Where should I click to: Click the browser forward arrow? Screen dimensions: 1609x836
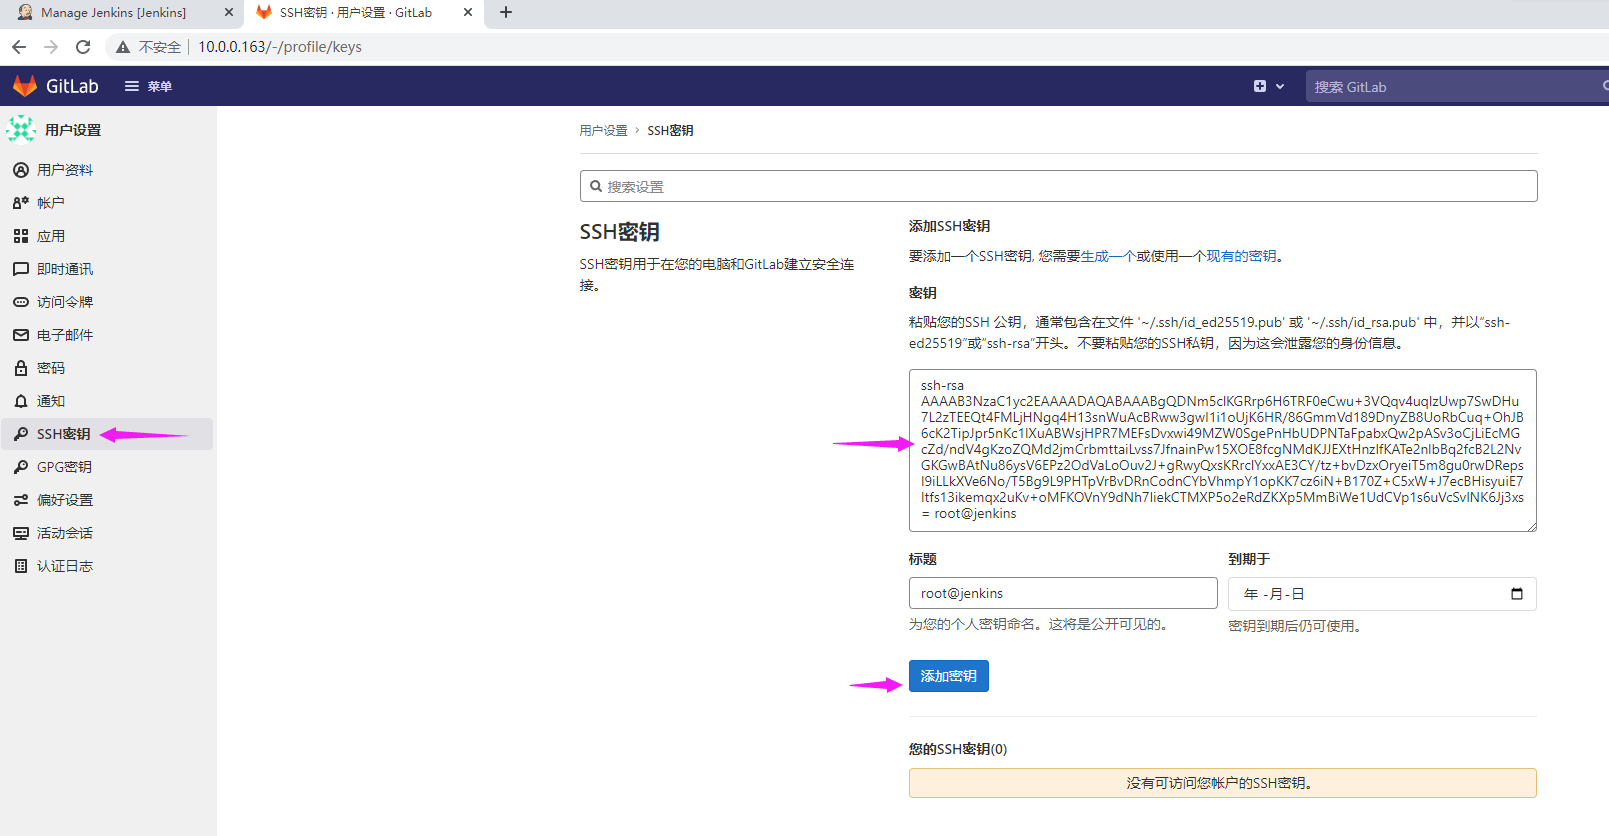click(51, 47)
